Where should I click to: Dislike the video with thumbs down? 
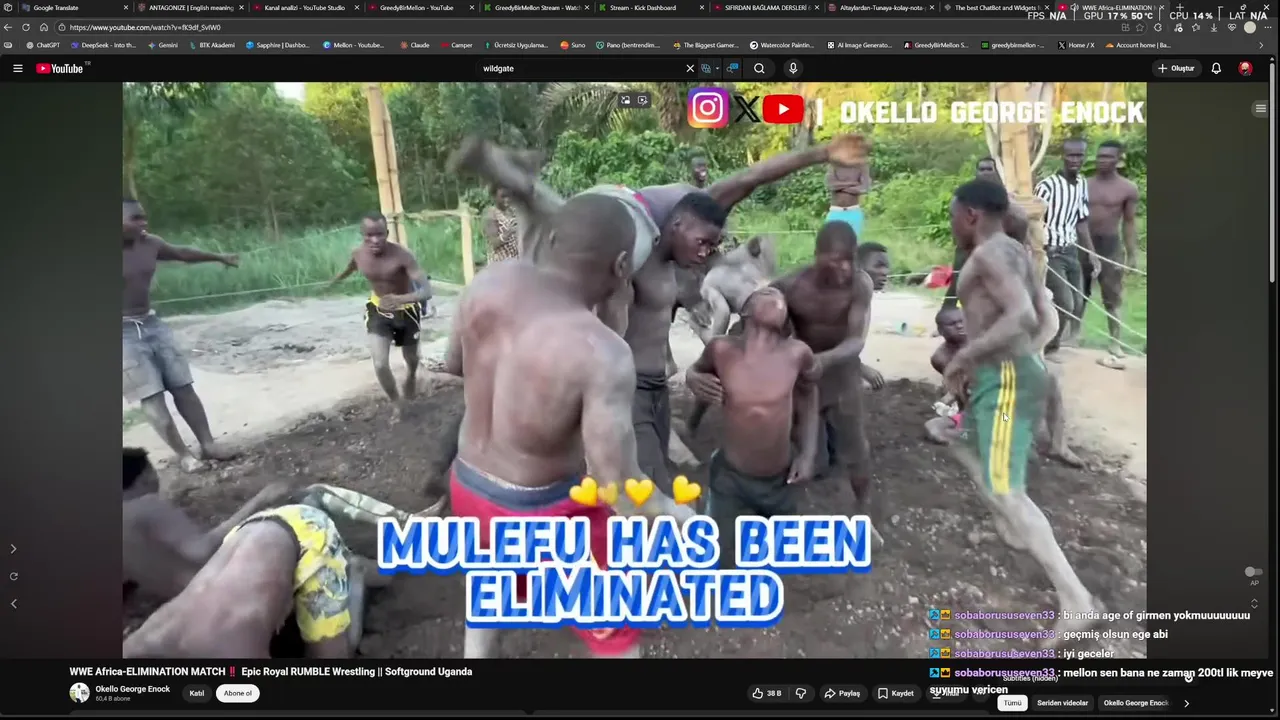point(800,693)
